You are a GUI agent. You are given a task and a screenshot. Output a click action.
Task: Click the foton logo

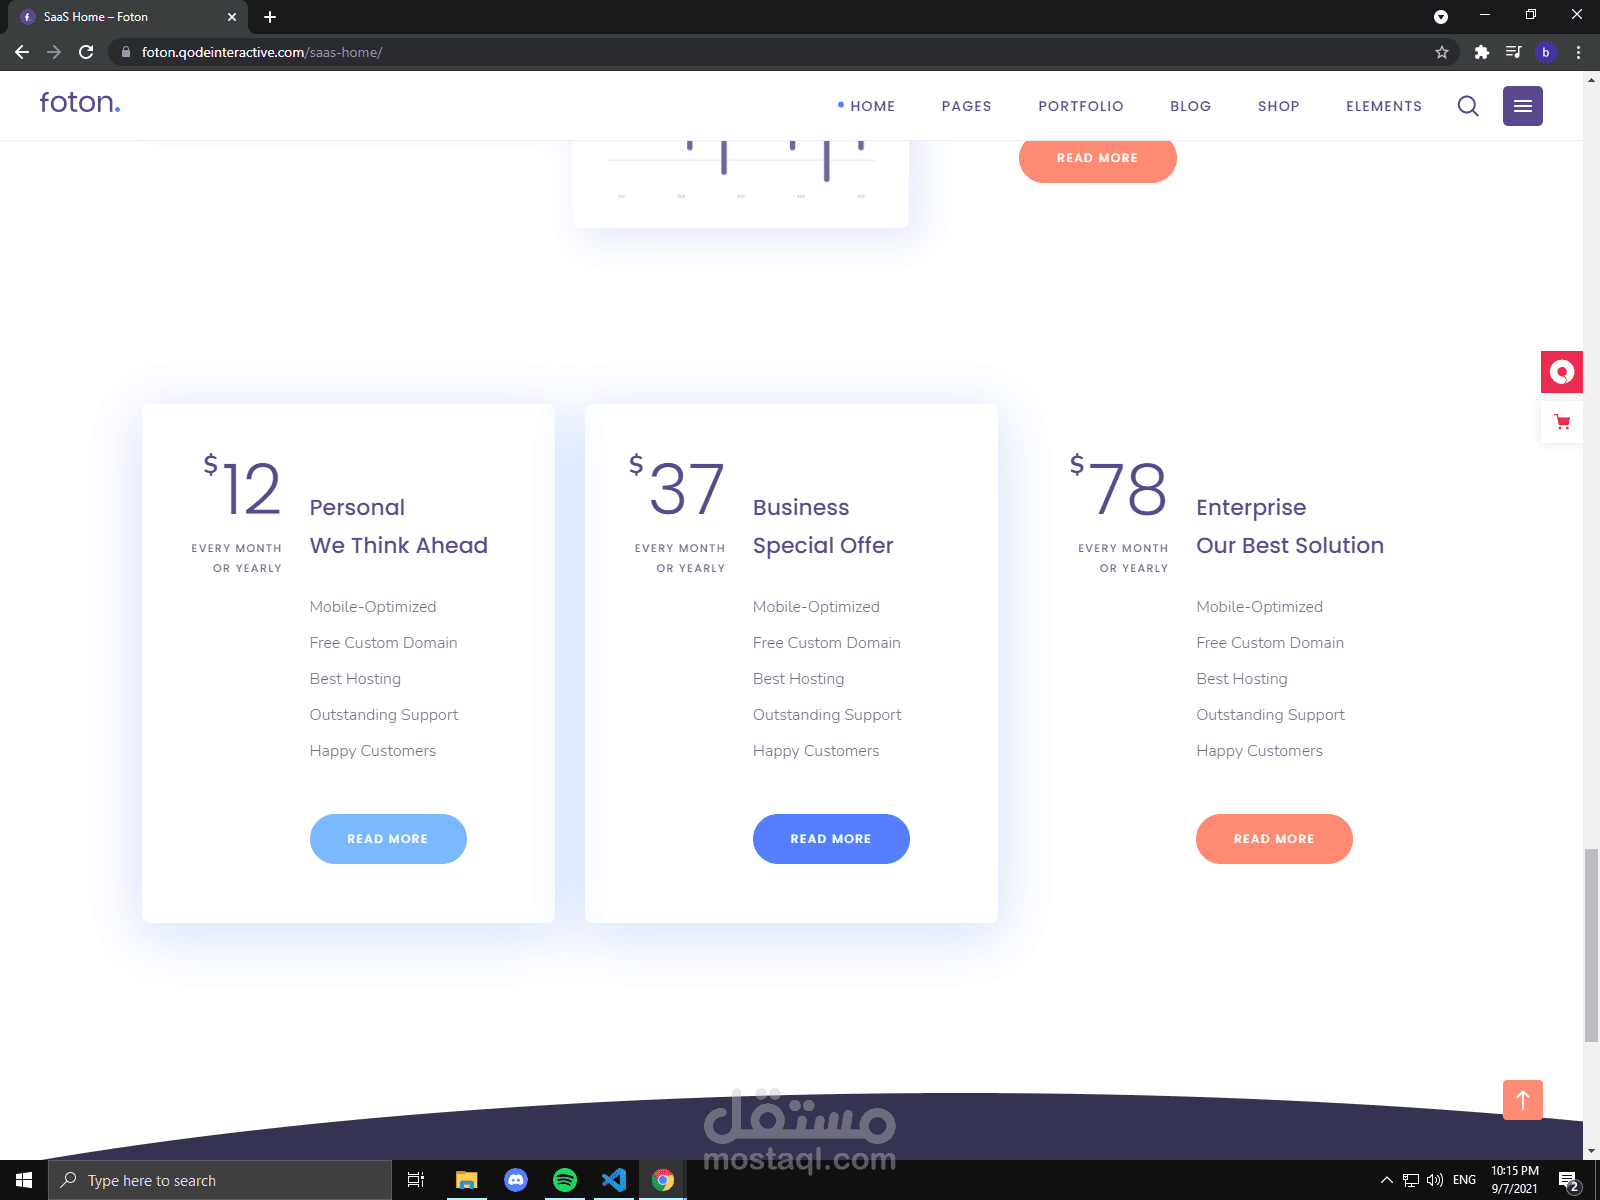click(x=80, y=102)
